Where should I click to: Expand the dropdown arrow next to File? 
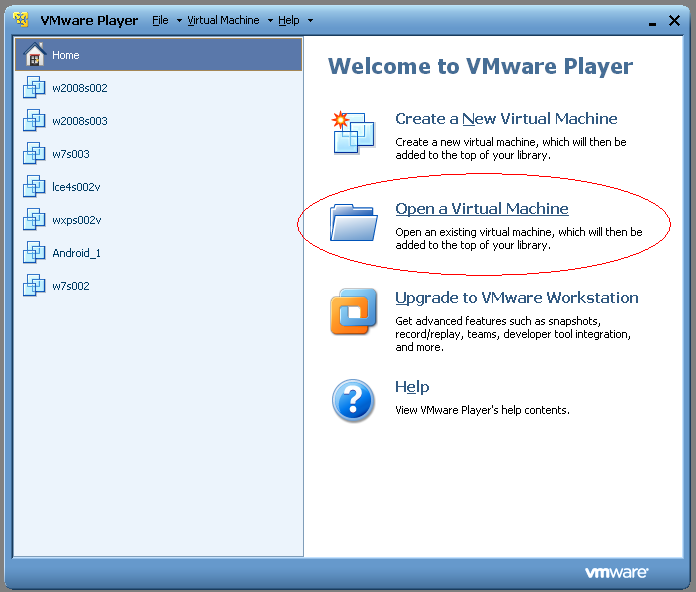pos(179,20)
